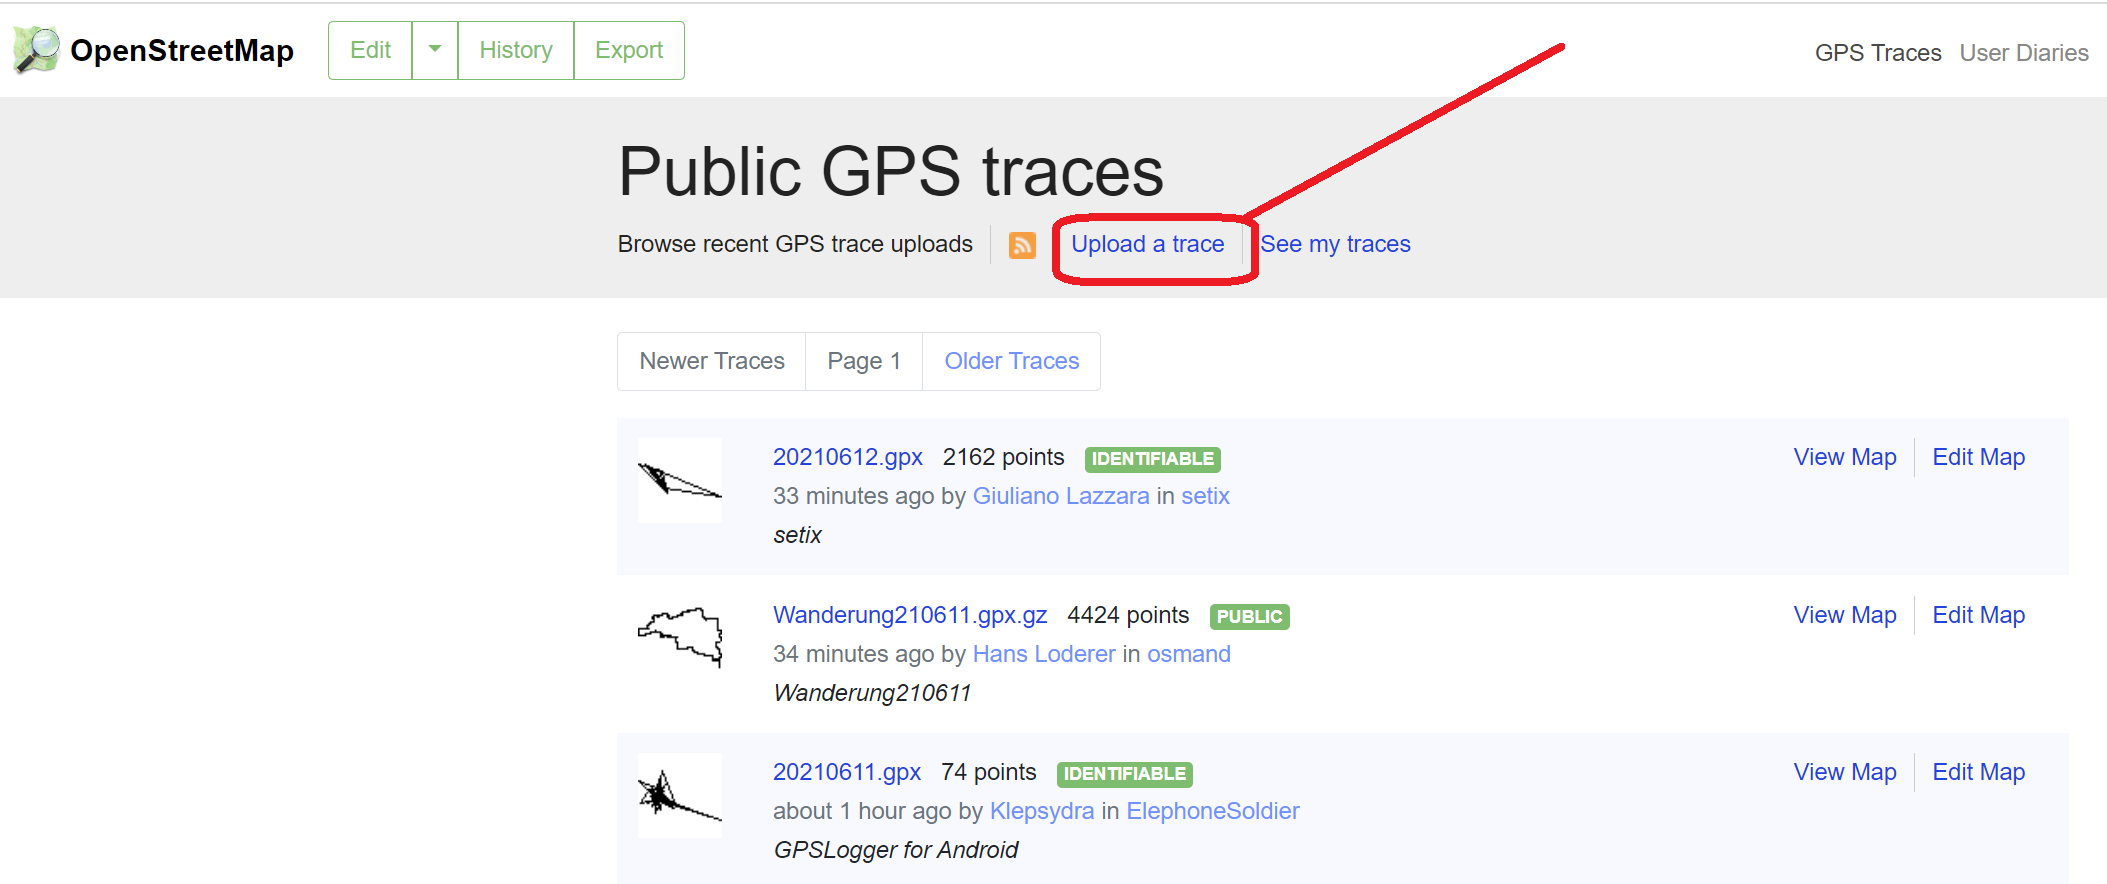
Task: Click Edit Map for 20210612.gpx
Action: [1979, 457]
